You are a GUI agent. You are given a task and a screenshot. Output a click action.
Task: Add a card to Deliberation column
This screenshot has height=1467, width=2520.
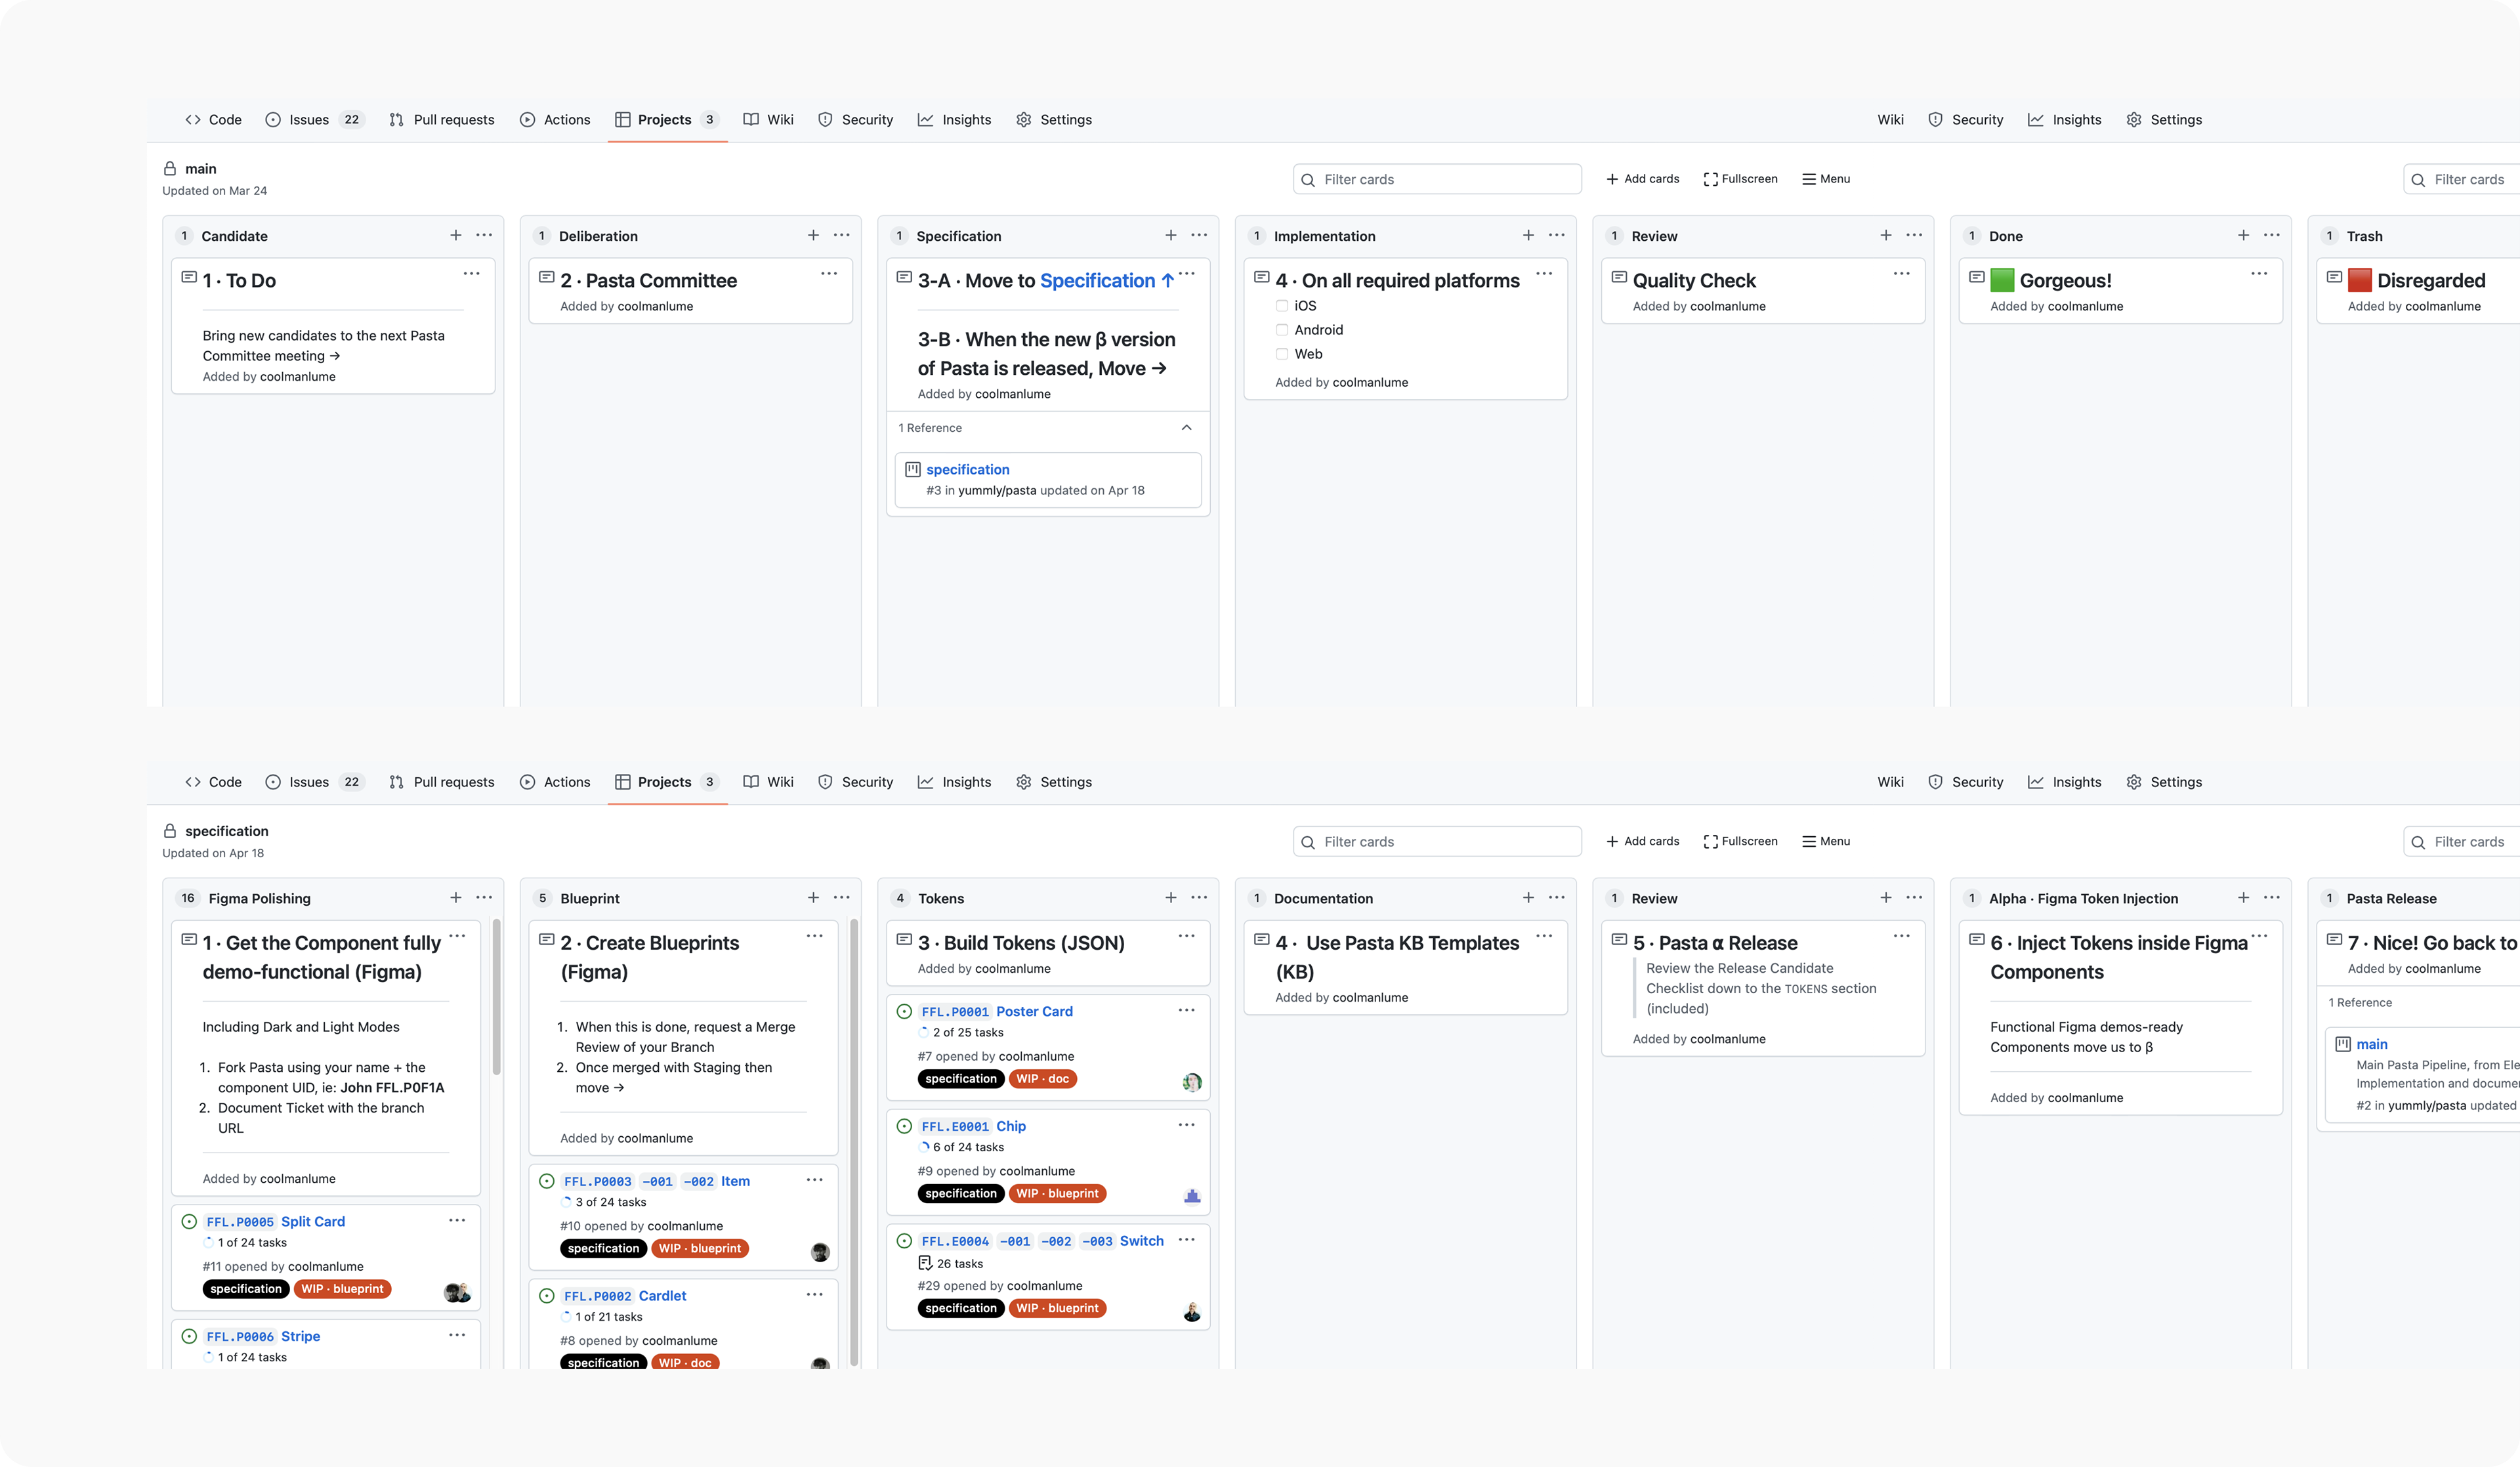pyautogui.click(x=813, y=235)
